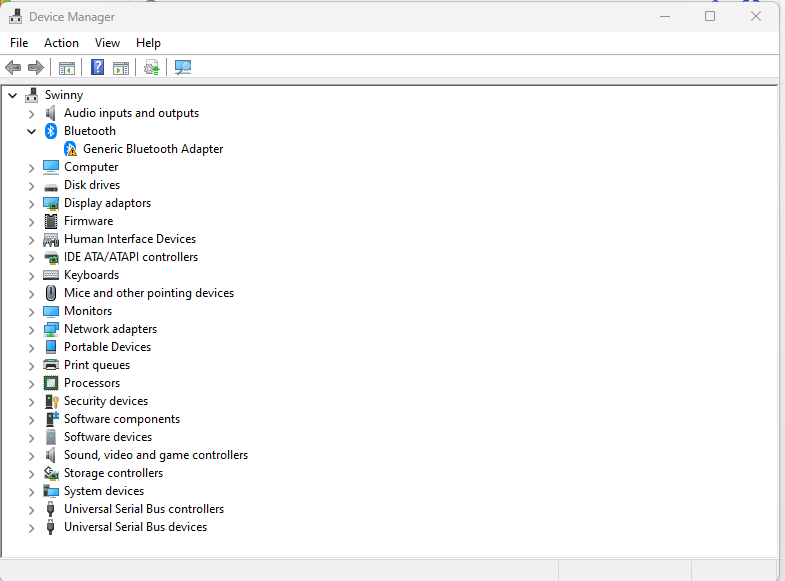Select the Security devices label
The height and width of the screenshot is (581, 785).
point(106,401)
